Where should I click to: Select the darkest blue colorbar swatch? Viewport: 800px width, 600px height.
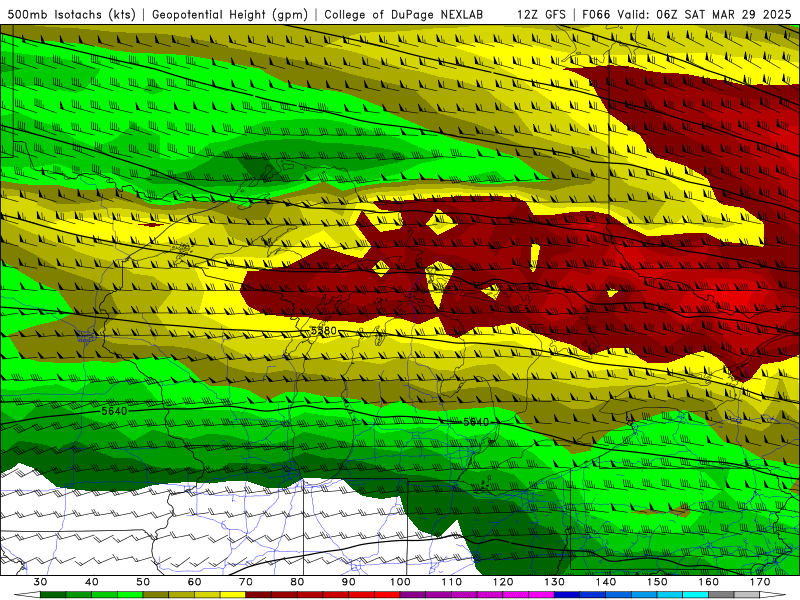(x=567, y=594)
